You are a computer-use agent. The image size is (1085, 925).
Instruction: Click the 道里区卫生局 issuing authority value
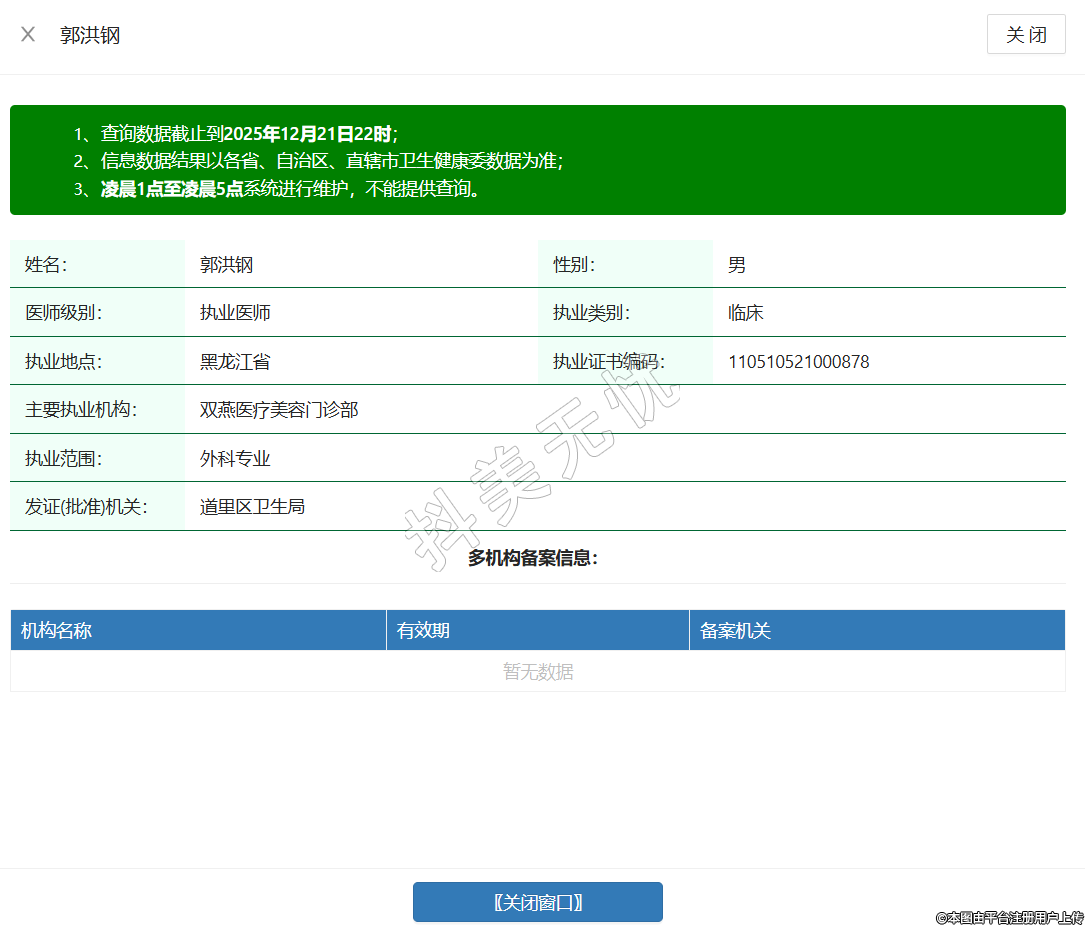click(x=252, y=507)
